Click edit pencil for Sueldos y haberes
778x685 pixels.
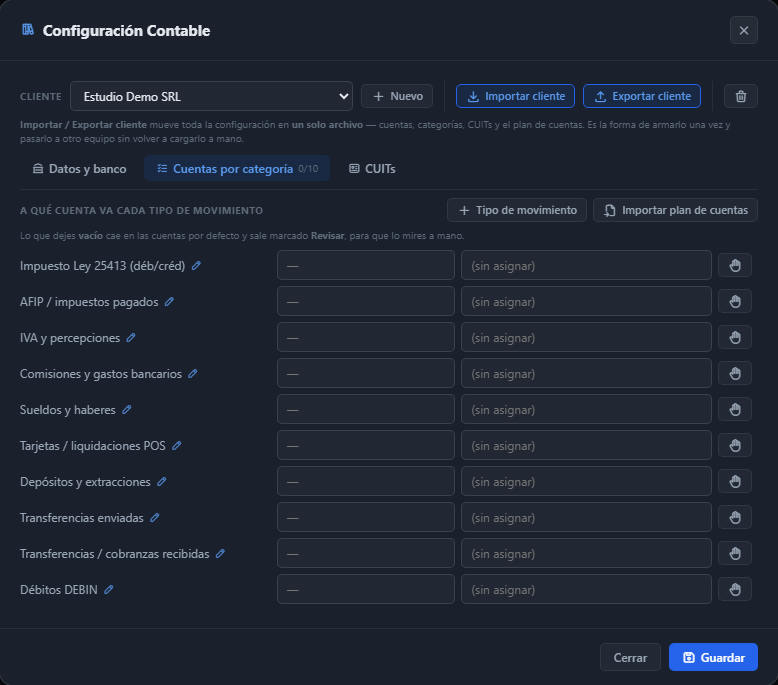click(127, 410)
